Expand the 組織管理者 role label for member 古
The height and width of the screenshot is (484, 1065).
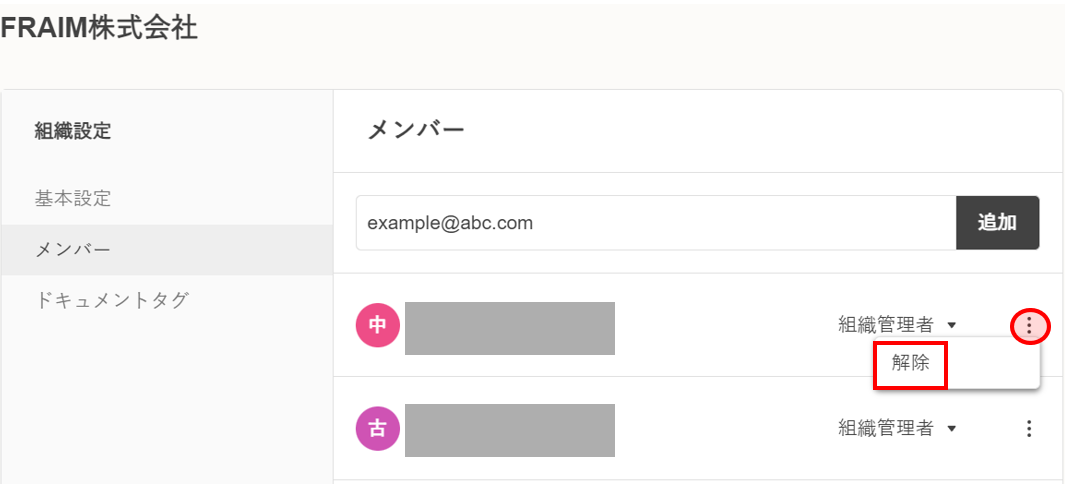(885, 429)
